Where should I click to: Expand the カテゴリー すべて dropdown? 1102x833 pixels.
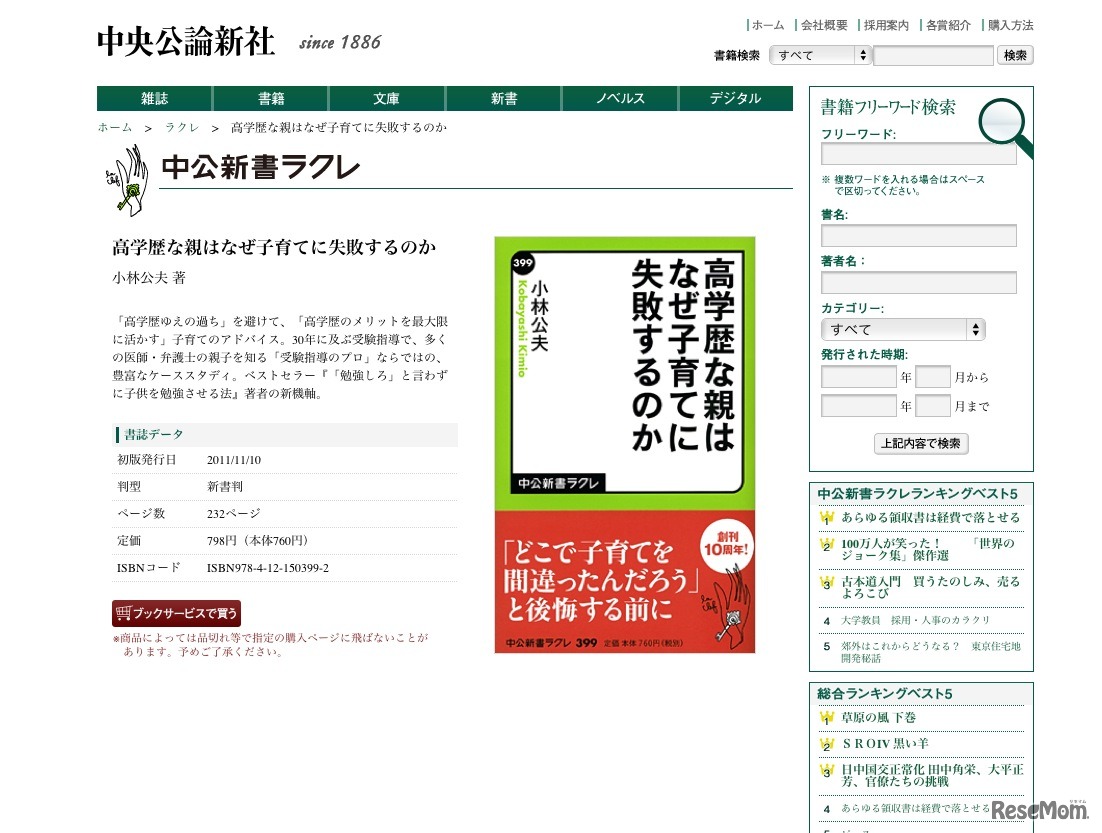tap(903, 329)
